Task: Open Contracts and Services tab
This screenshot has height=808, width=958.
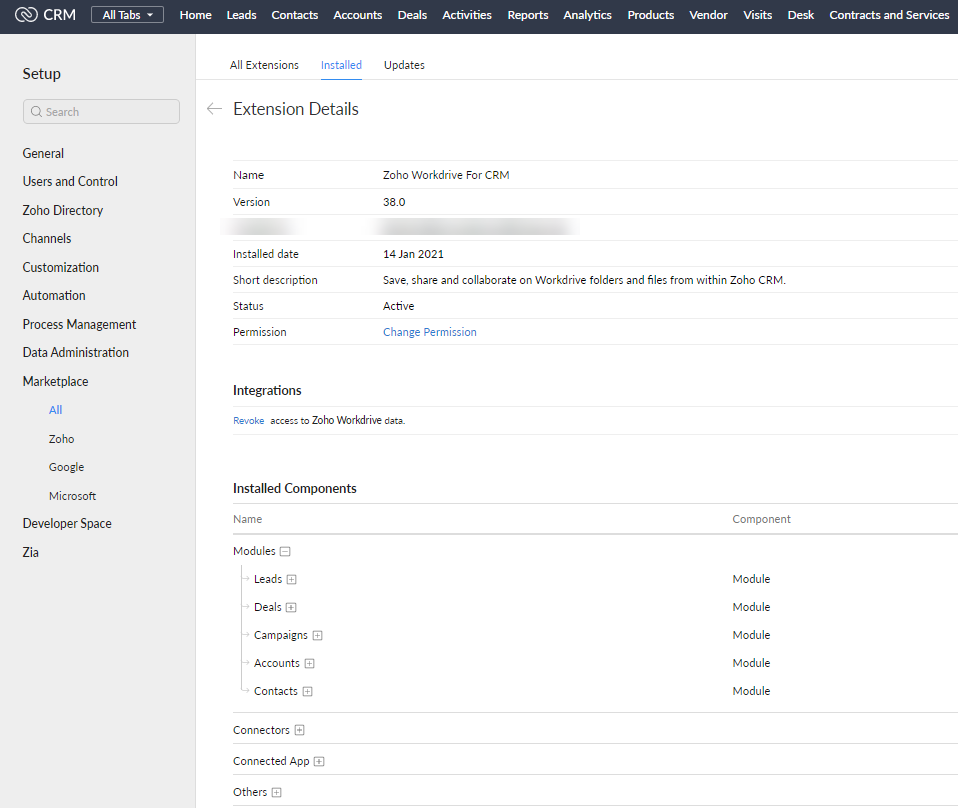Action: coord(889,15)
